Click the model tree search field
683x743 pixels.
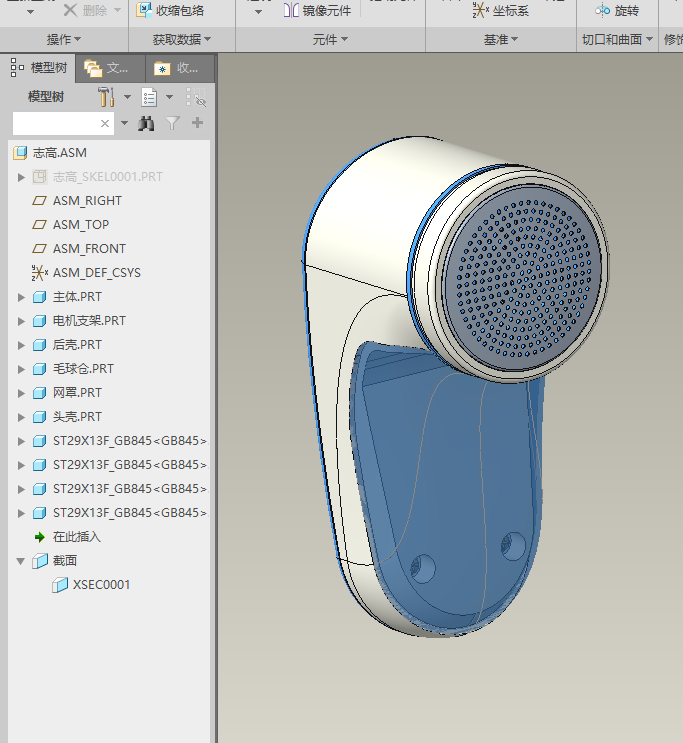pos(56,123)
